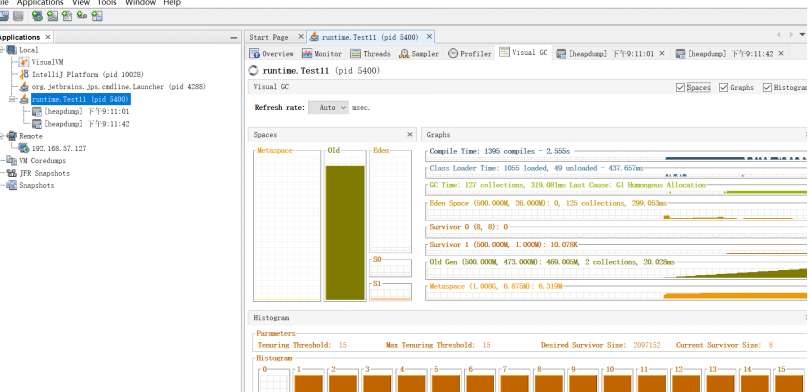This screenshot has width=808, height=392.
Task: Click the IntelliJ Platform process icon
Action: [24, 74]
